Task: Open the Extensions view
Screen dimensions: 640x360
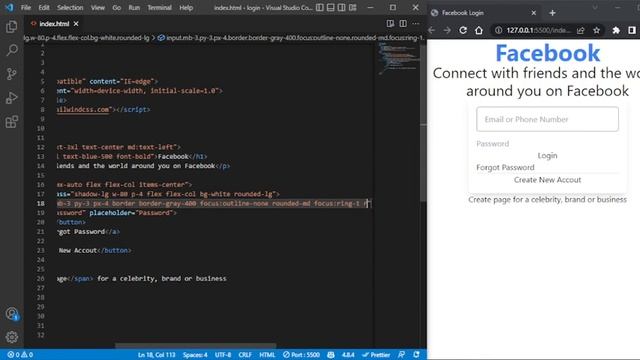Action: (x=11, y=122)
